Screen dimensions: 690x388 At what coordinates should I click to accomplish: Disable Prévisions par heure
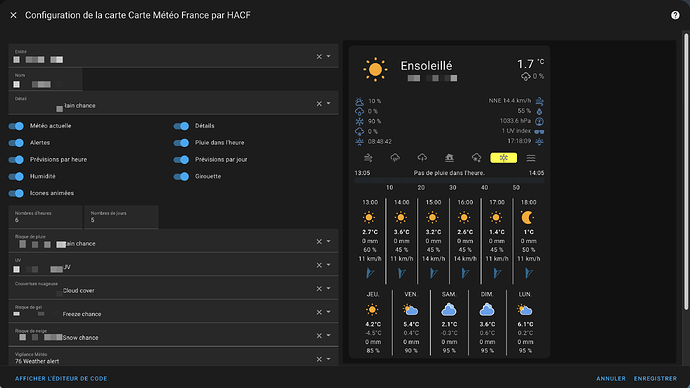click(16, 160)
